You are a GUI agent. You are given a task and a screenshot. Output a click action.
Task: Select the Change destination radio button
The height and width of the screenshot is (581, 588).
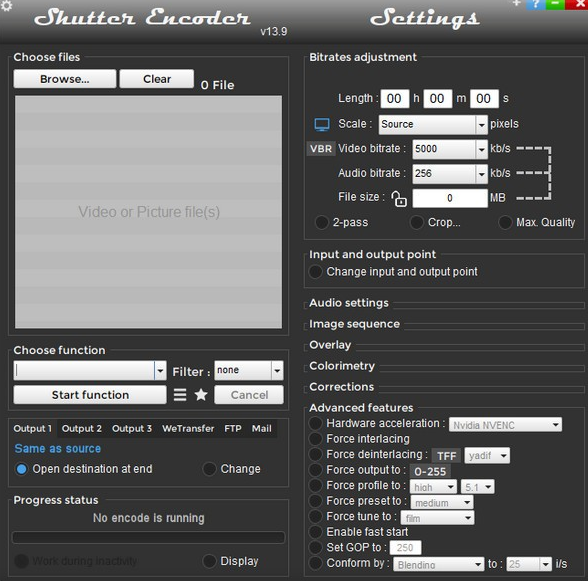(x=209, y=469)
